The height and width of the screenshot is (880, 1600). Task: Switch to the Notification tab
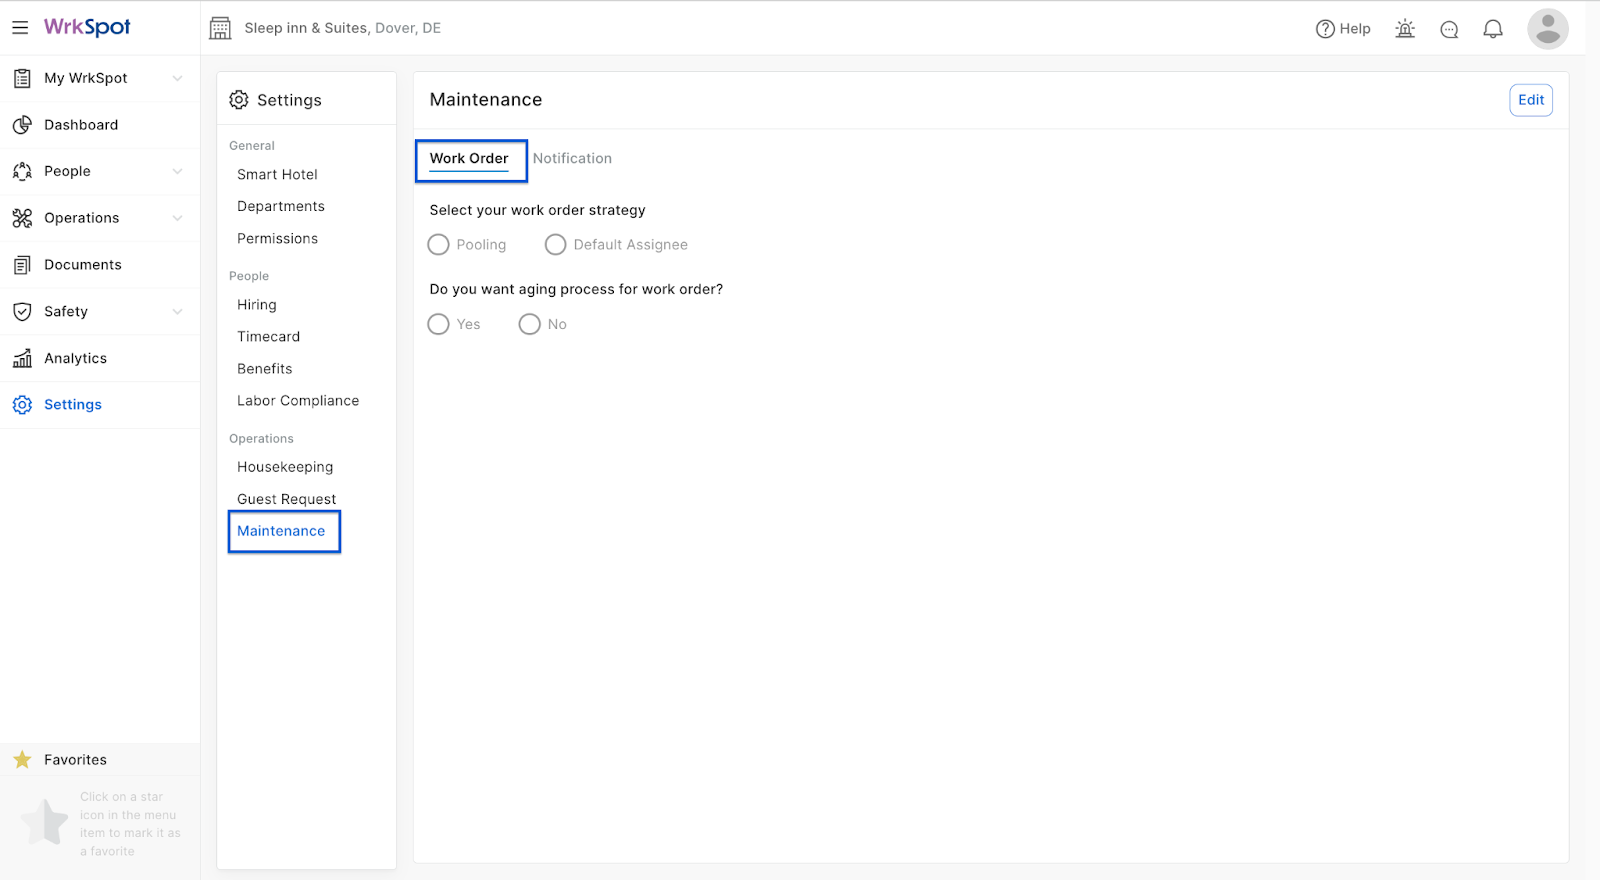pos(572,159)
